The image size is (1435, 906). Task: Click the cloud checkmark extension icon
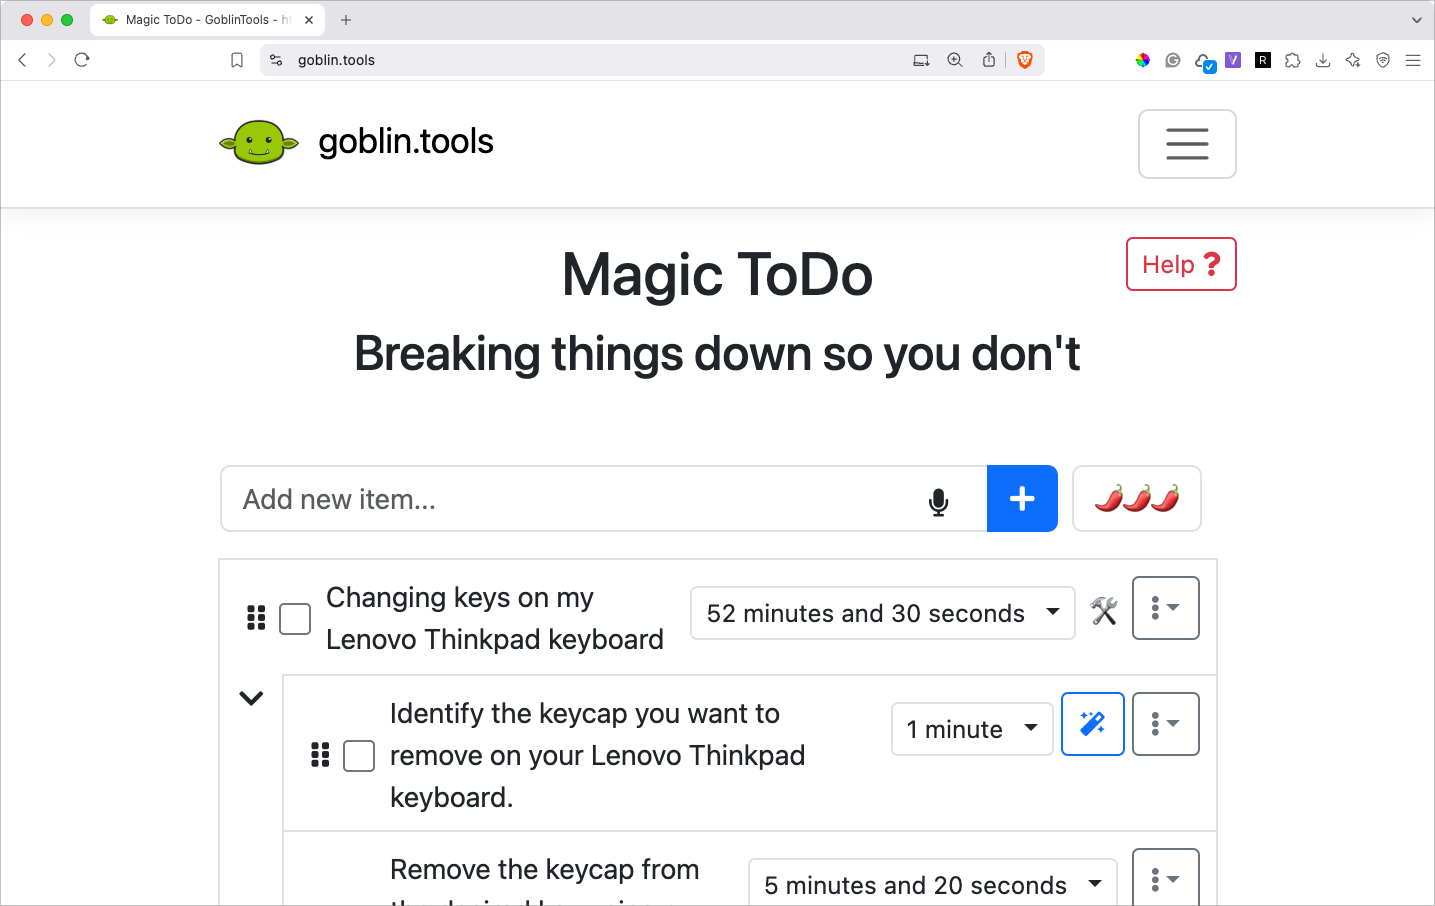pos(1205,62)
